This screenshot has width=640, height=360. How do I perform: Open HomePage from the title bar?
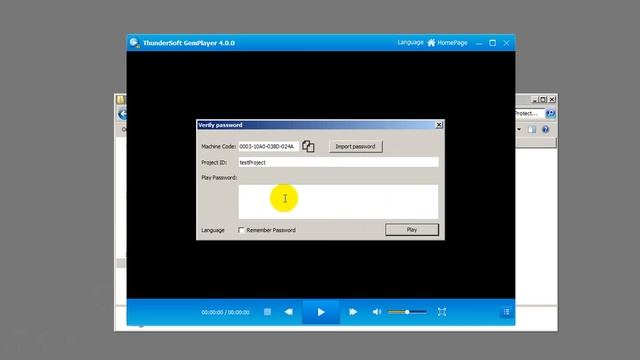(447, 42)
